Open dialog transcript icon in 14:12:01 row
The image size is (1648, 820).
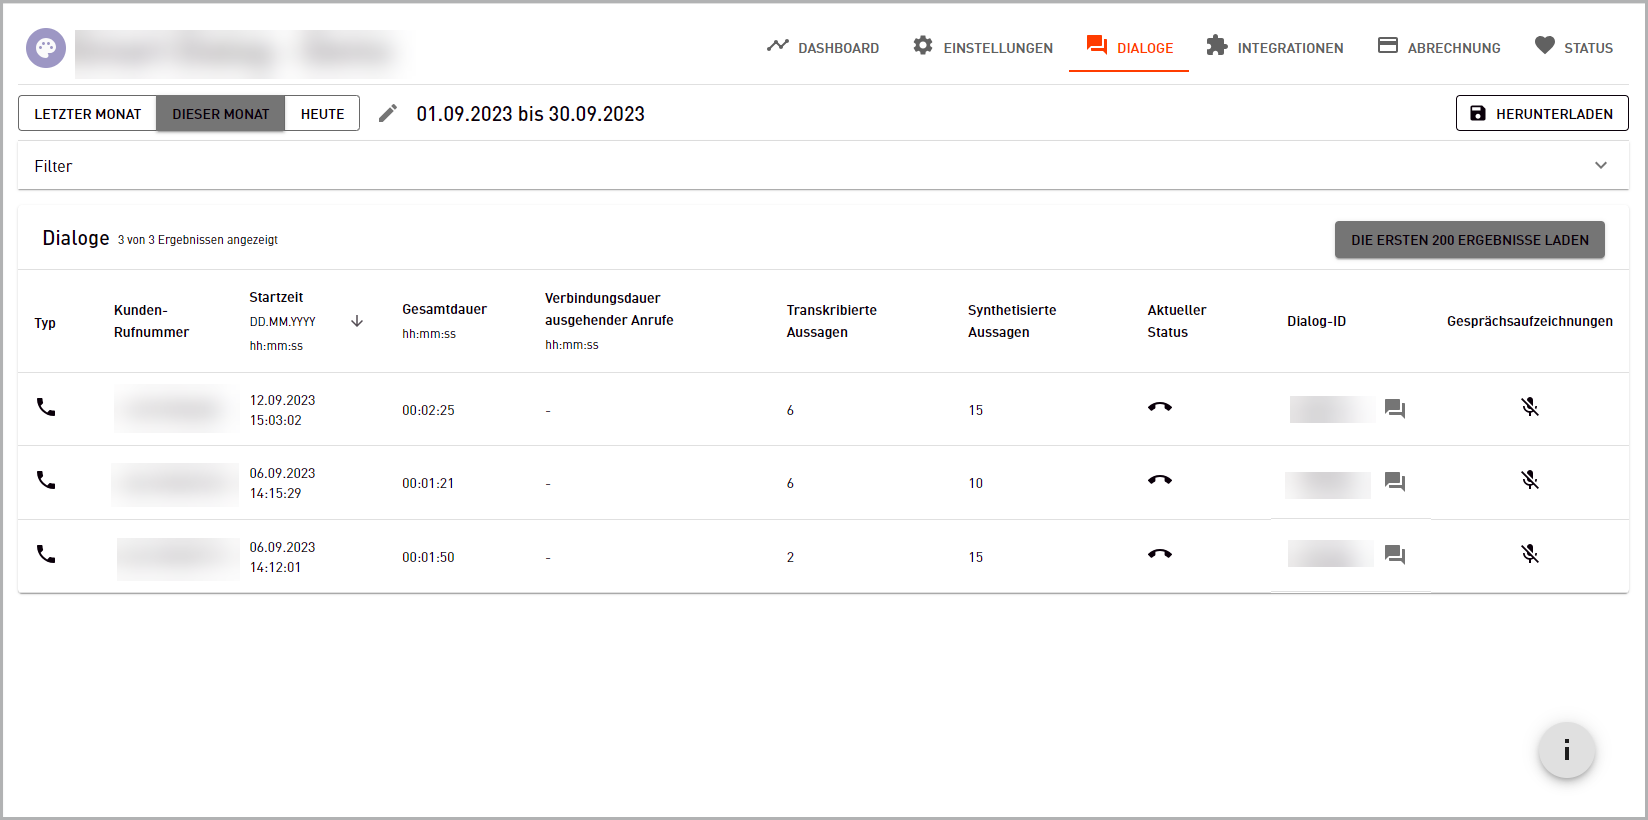click(1395, 554)
